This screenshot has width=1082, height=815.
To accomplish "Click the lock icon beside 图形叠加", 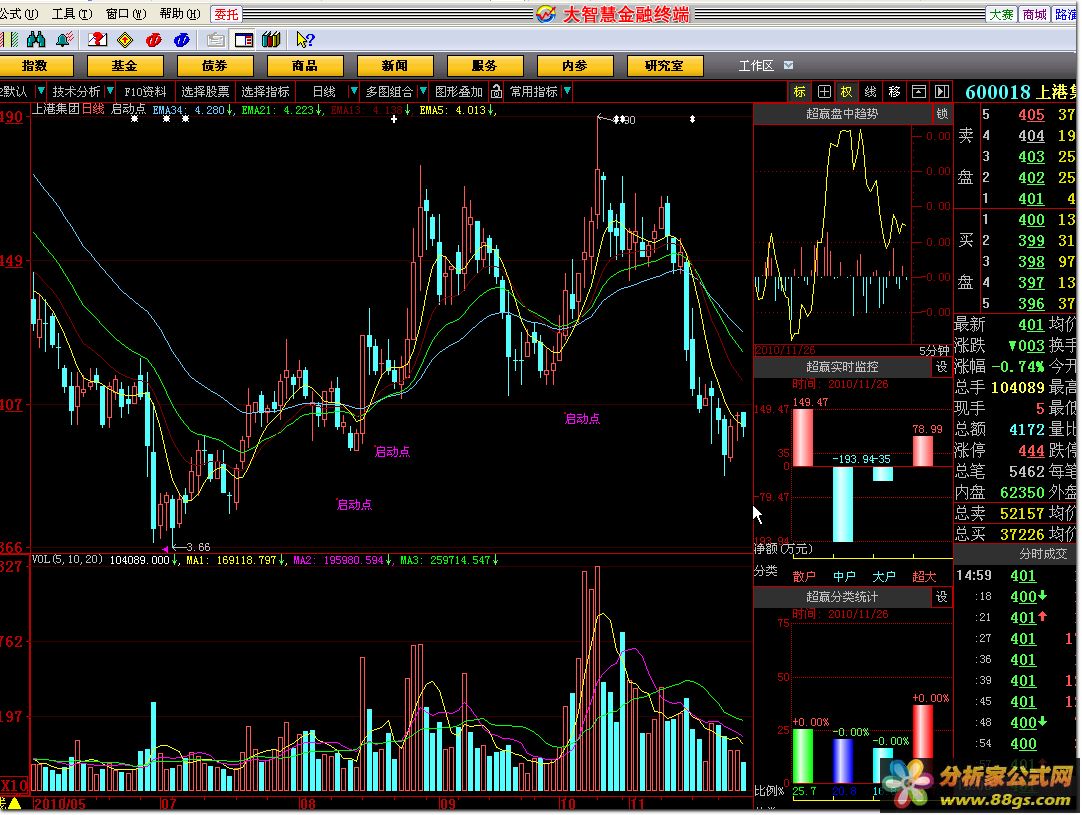I will point(496,91).
